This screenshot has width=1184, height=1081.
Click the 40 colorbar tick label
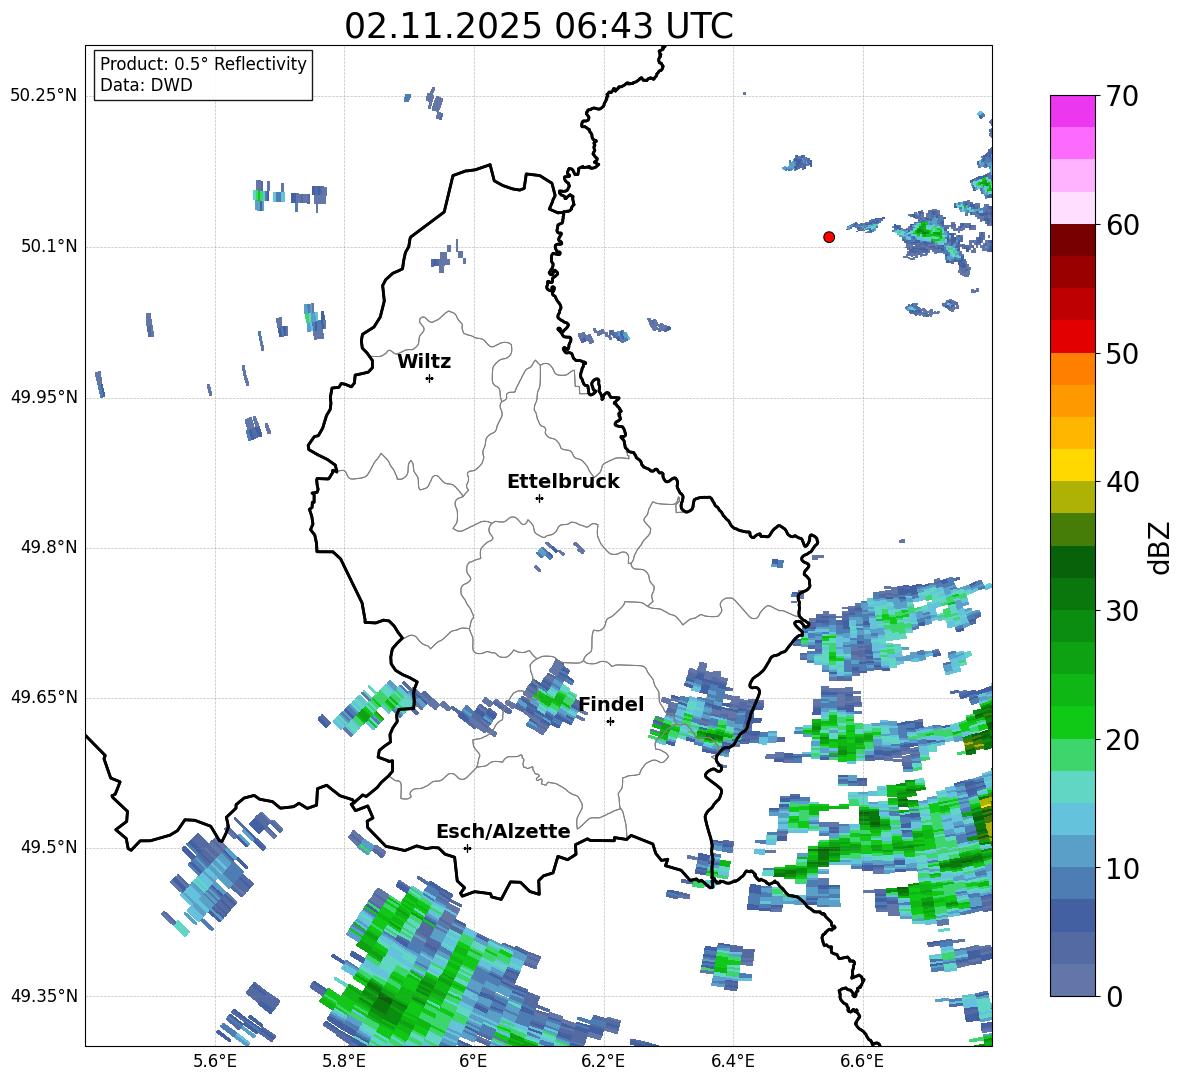(1122, 482)
